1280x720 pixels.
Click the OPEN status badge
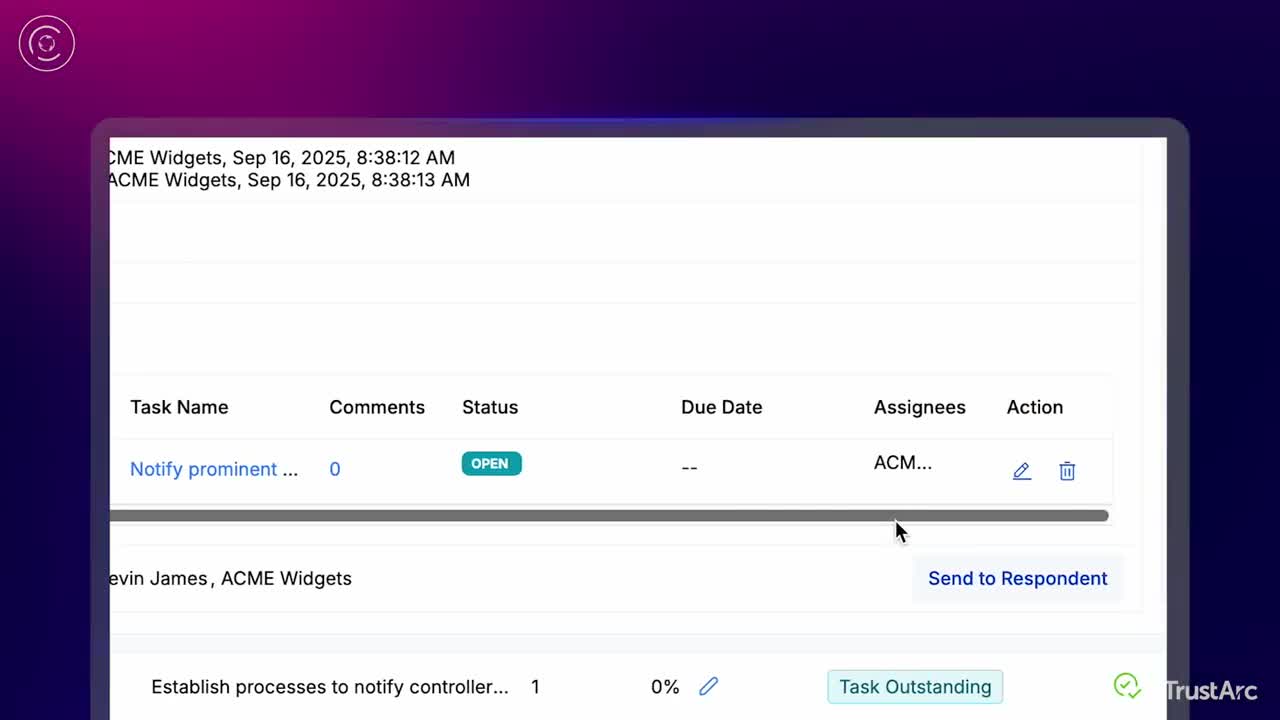491,464
